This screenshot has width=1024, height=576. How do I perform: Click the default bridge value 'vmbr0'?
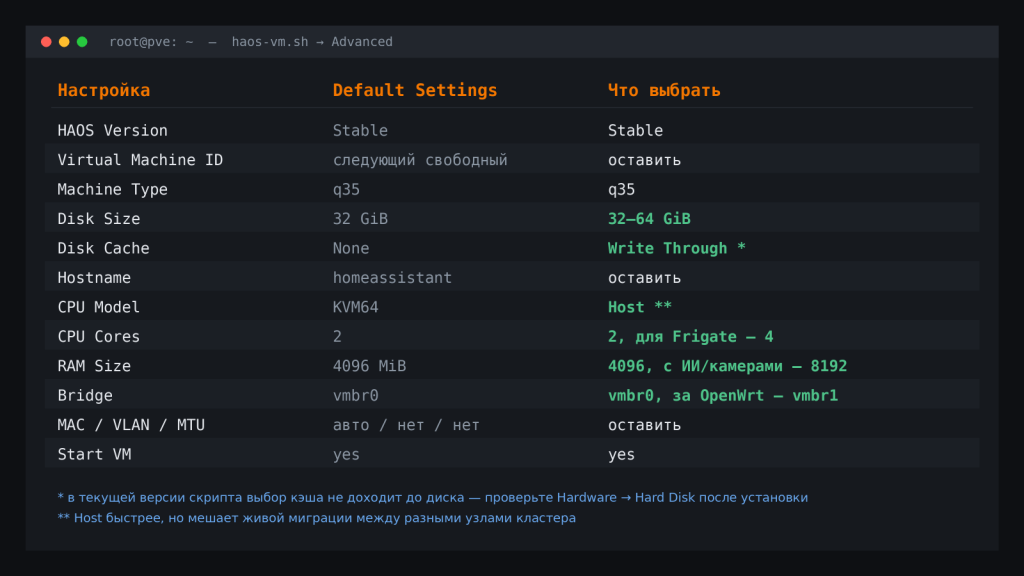[x=355, y=395]
